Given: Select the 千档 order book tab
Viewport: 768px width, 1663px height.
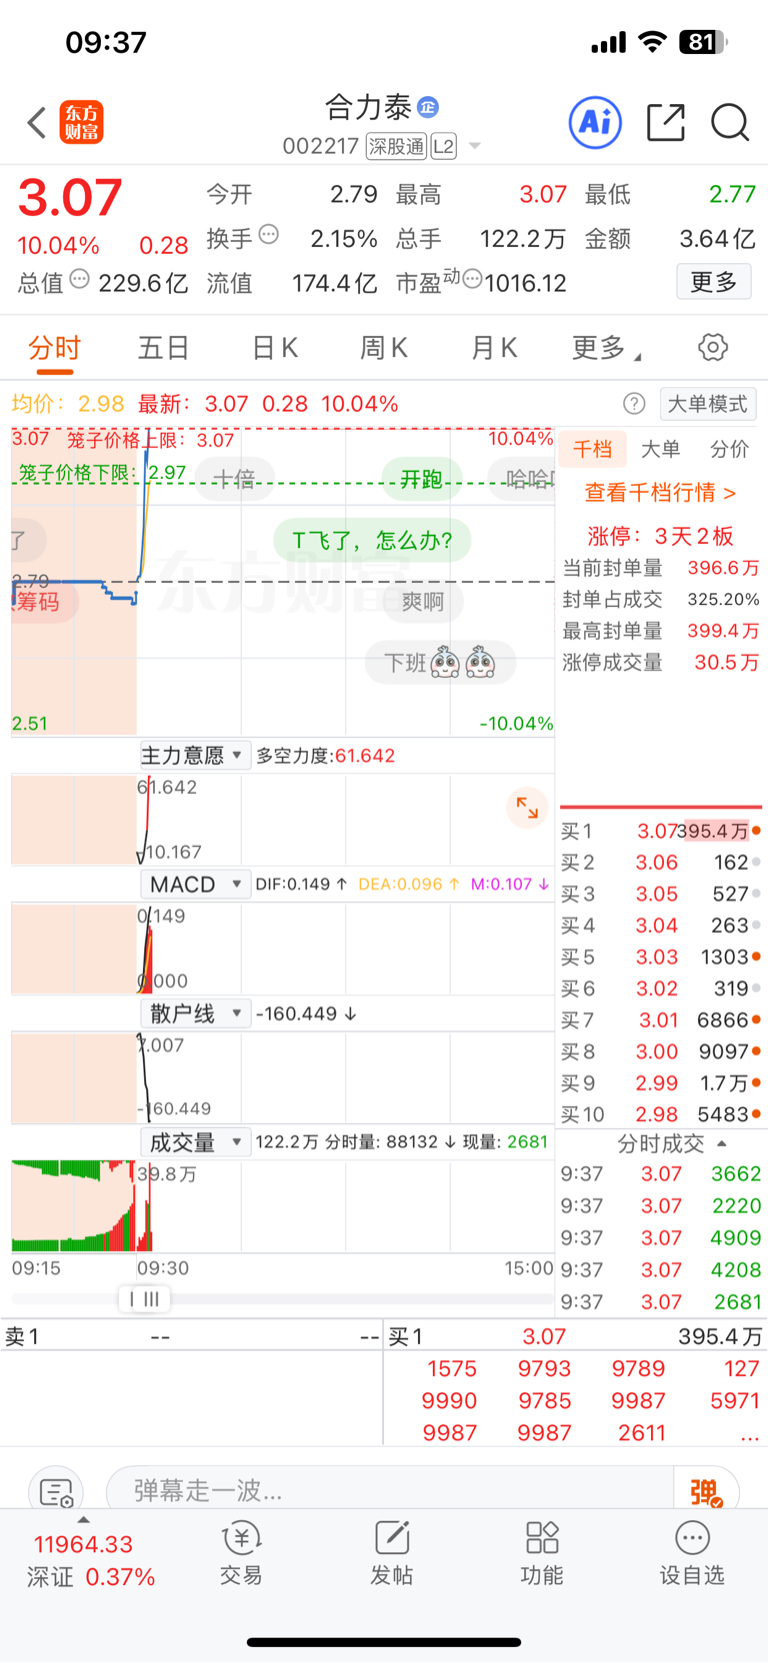Looking at the screenshot, I should (593, 449).
